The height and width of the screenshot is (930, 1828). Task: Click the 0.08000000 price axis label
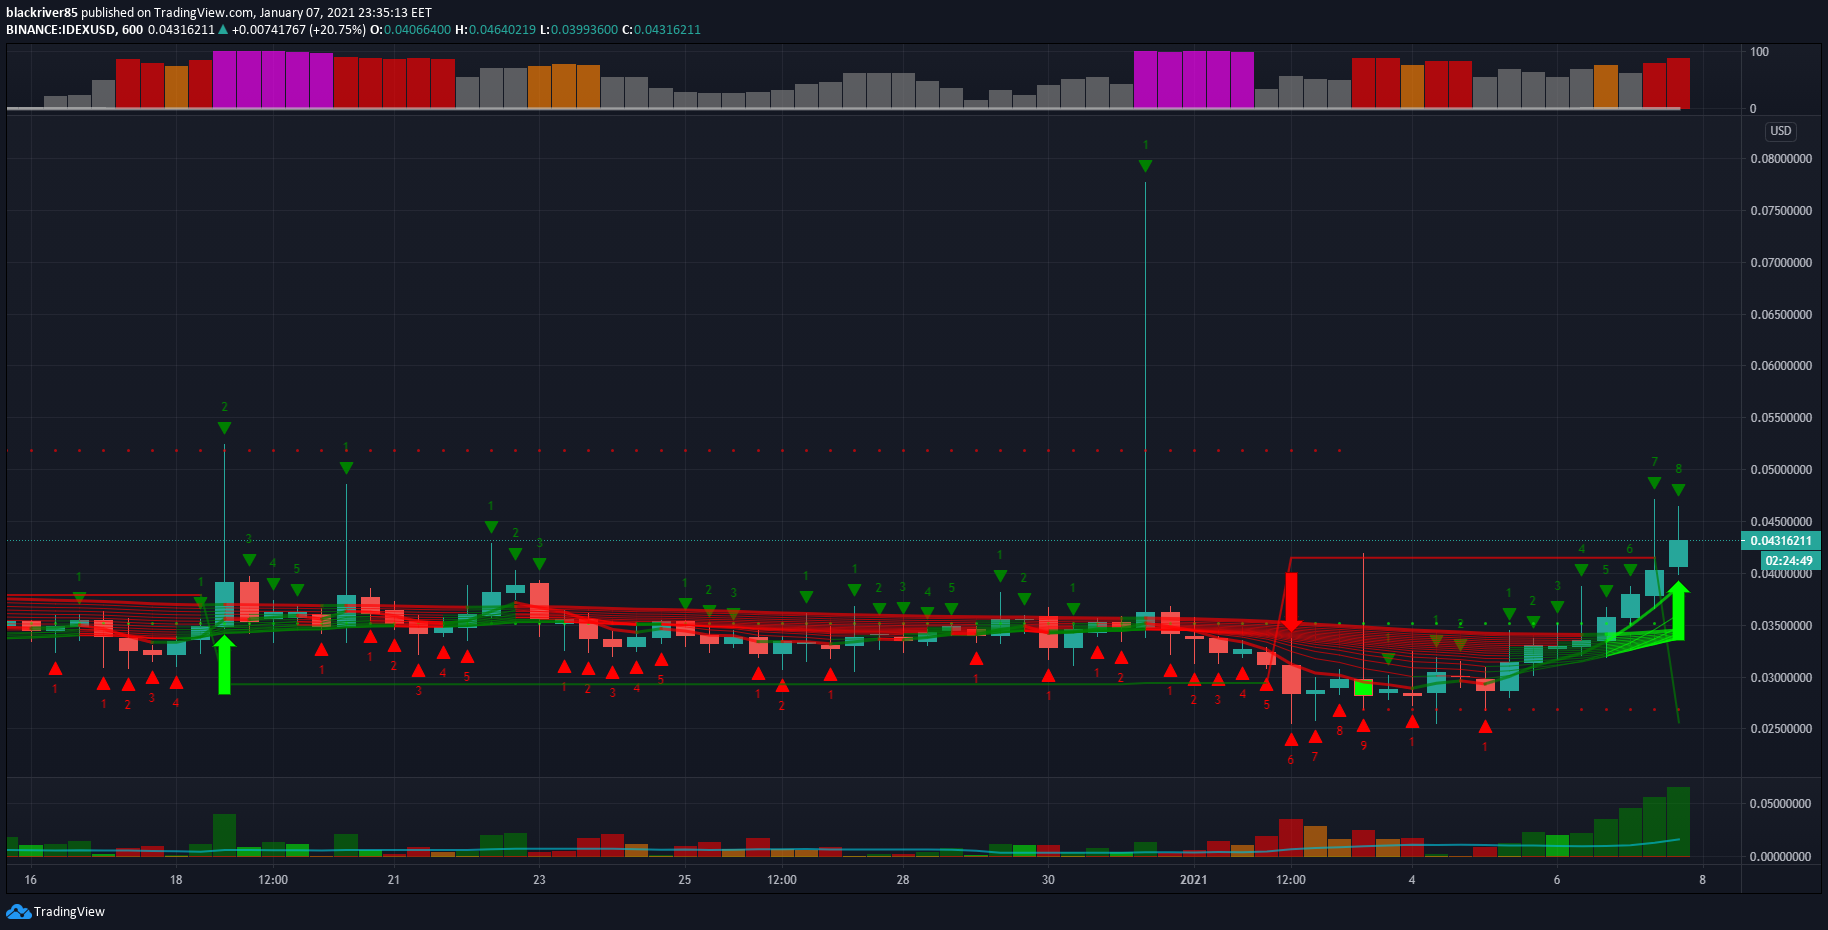pyautogui.click(x=1781, y=159)
